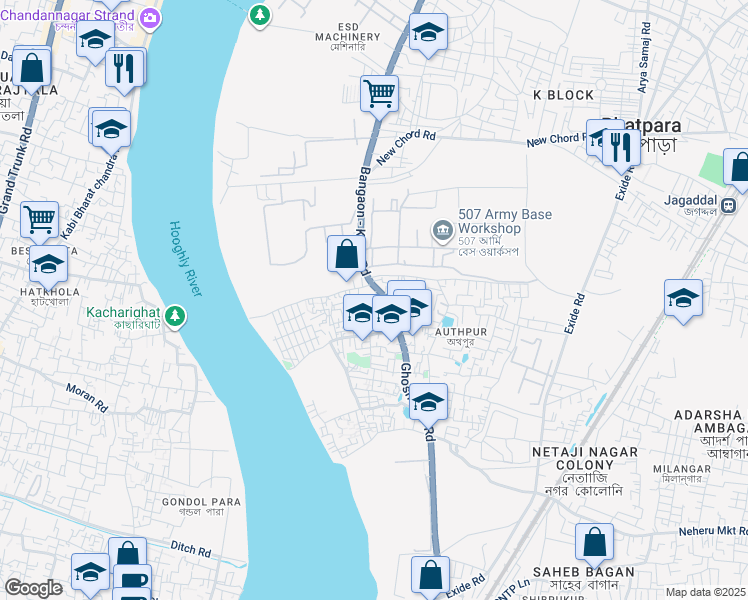Select the school marker below Authpur on Ghosh Rd

pos(428,402)
